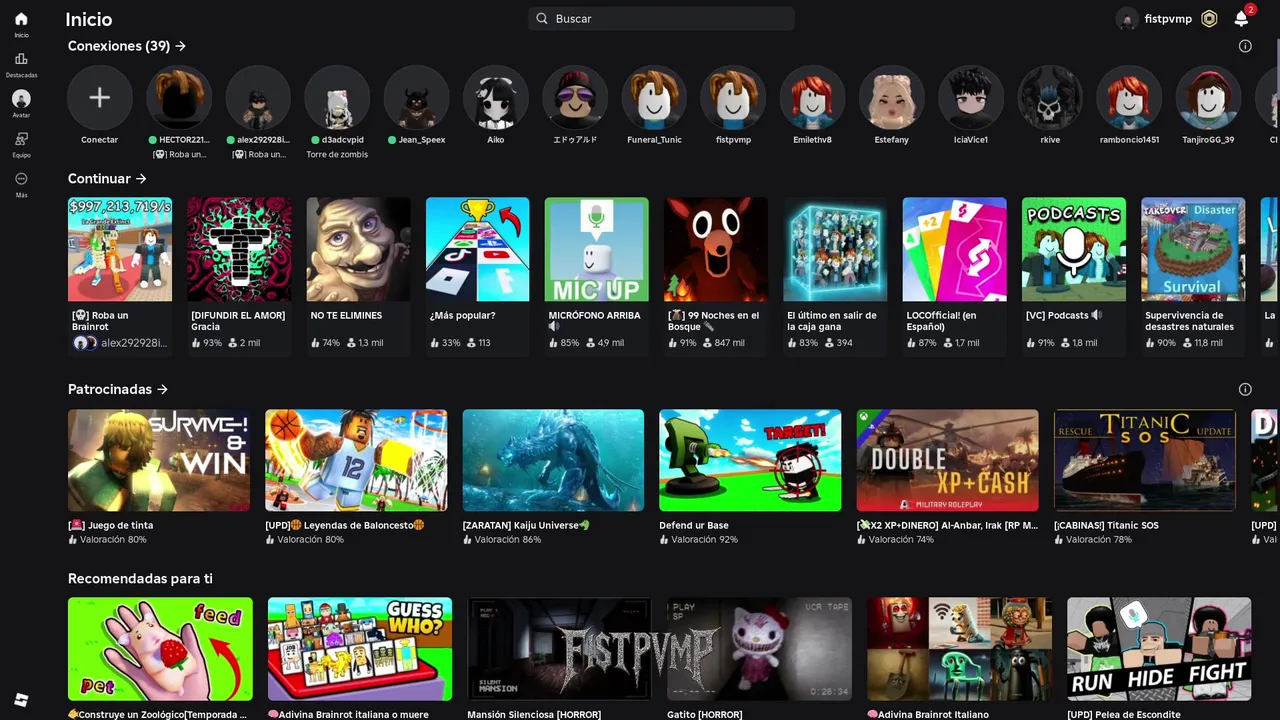Open the Recomendadas para ti heading
This screenshot has width=1280, height=720.
click(x=140, y=579)
